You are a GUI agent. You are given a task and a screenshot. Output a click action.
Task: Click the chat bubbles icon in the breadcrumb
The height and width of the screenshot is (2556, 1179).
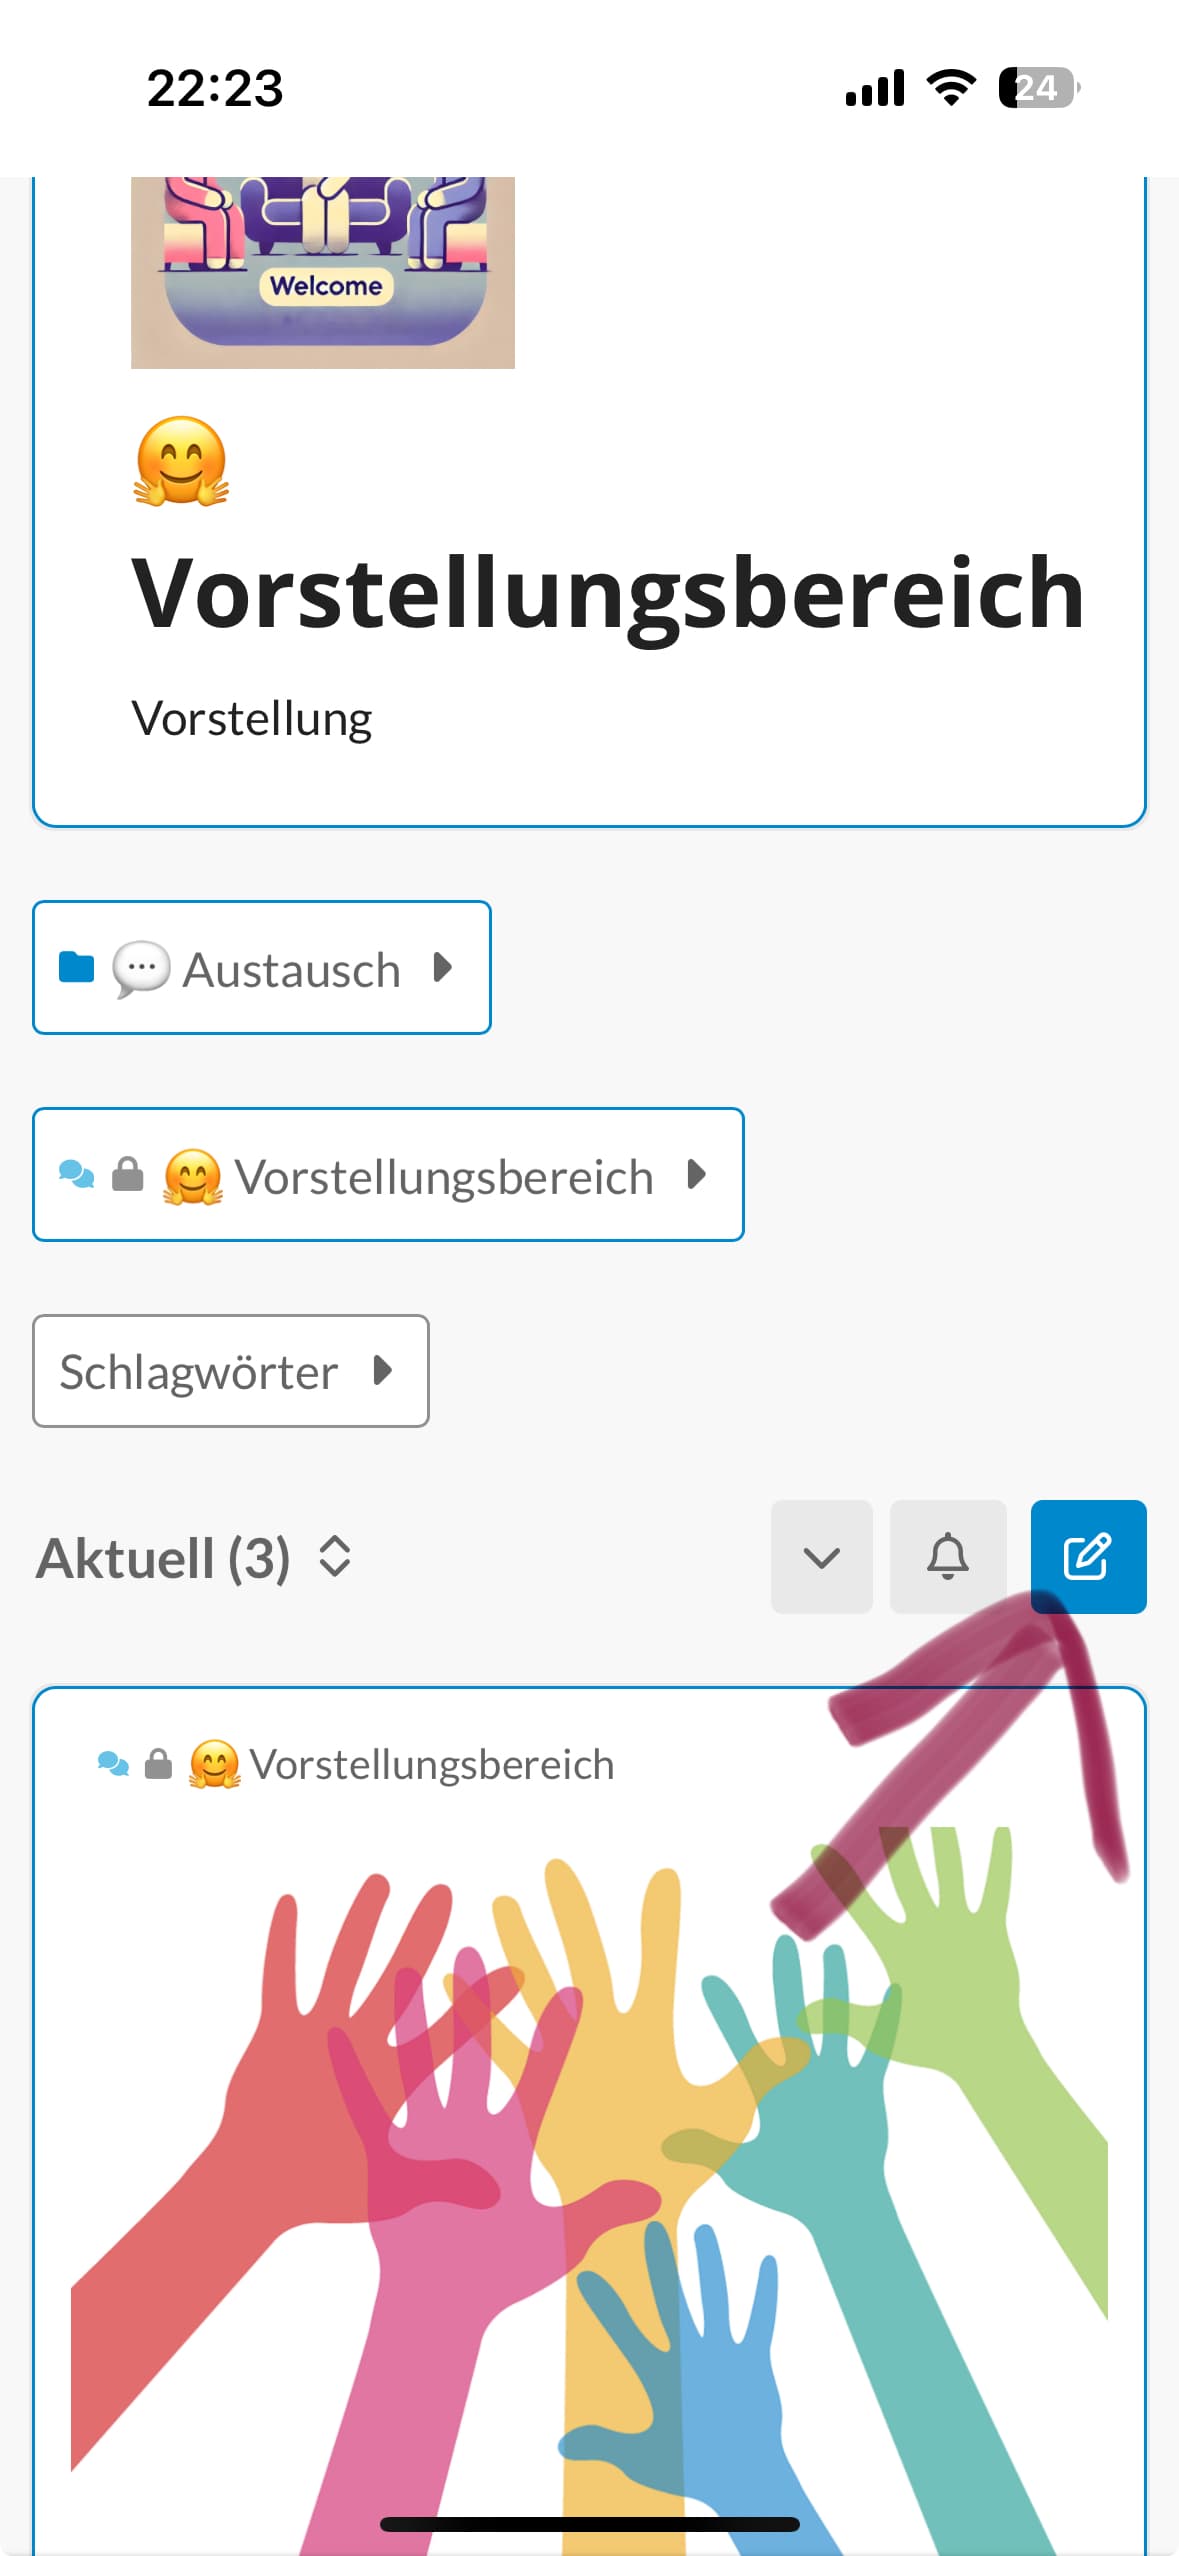pyautogui.click(x=77, y=1174)
